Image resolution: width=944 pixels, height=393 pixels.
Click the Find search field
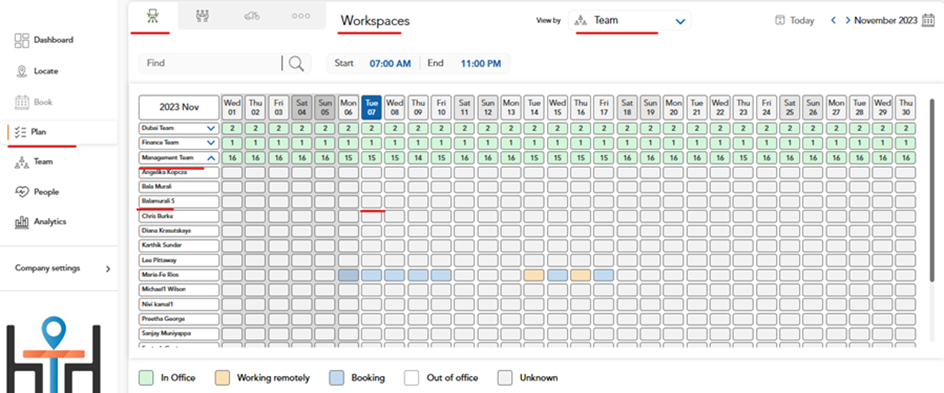tap(210, 63)
